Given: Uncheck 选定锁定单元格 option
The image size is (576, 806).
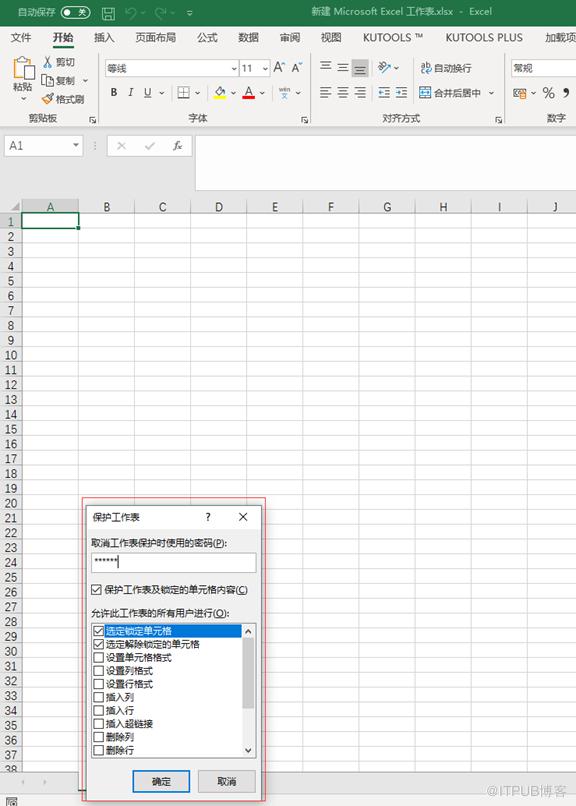Looking at the screenshot, I should click(99, 631).
